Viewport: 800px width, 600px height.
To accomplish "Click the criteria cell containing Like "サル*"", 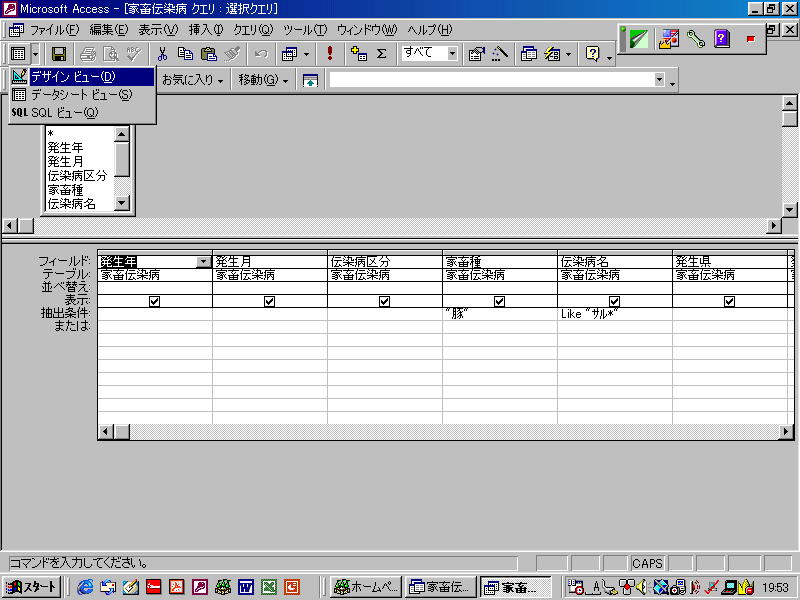I will point(614,314).
